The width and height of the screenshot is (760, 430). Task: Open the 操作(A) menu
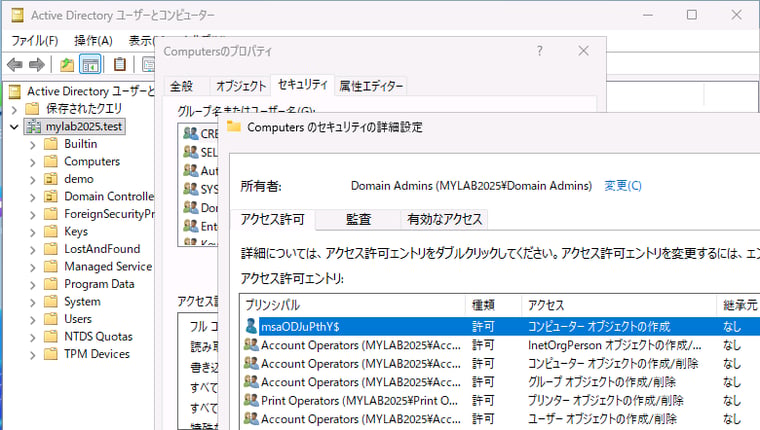[x=93, y=41]
